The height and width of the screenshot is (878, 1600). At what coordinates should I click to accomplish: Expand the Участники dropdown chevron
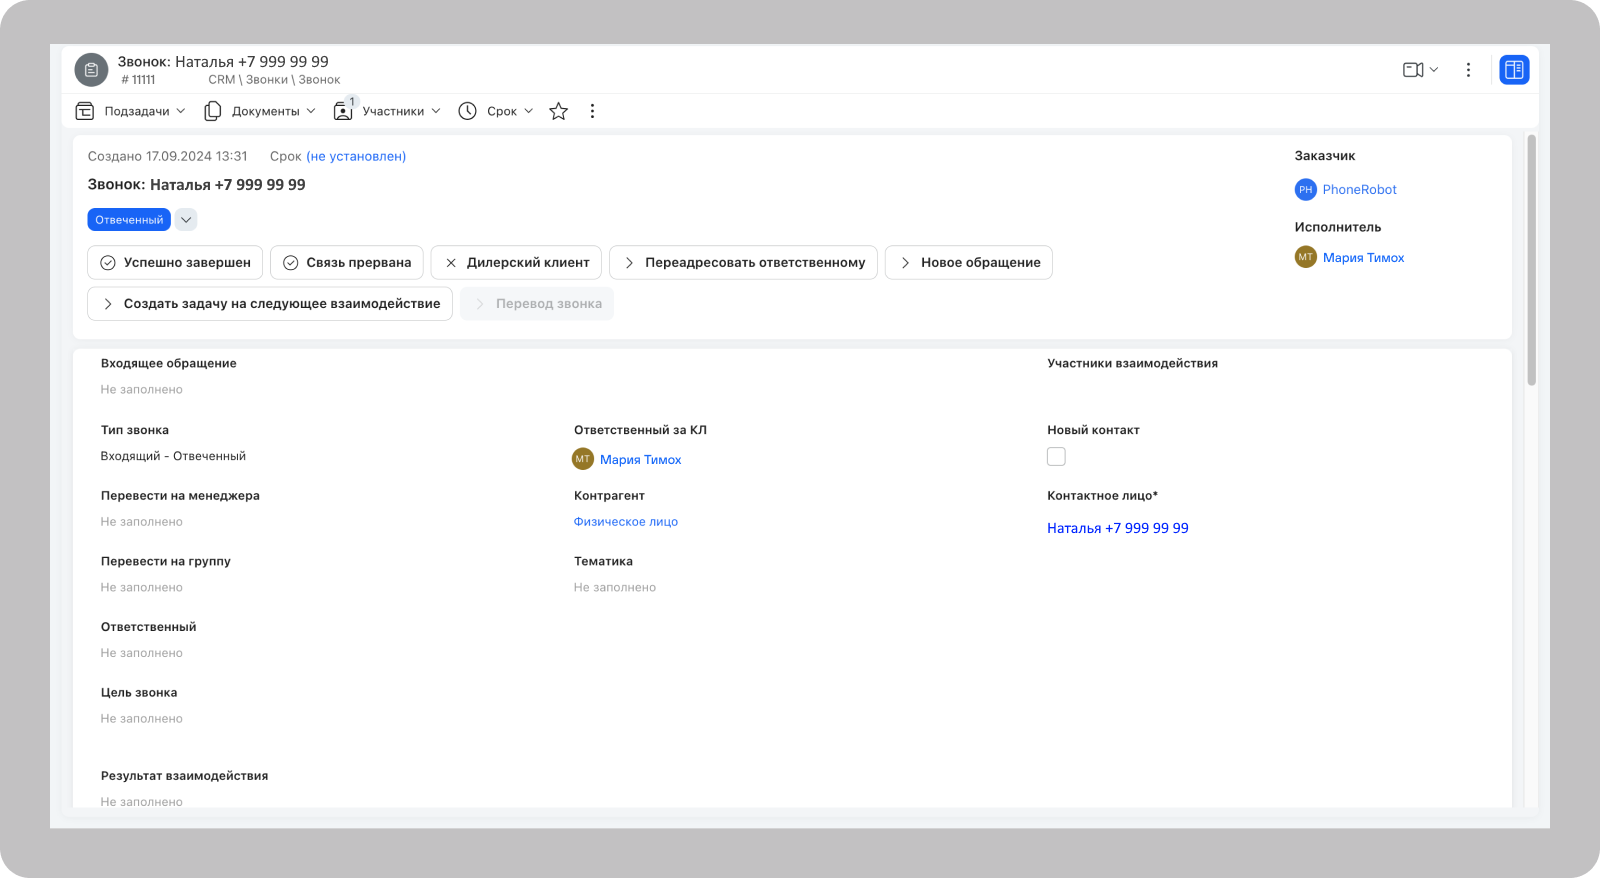pos(436,111)
